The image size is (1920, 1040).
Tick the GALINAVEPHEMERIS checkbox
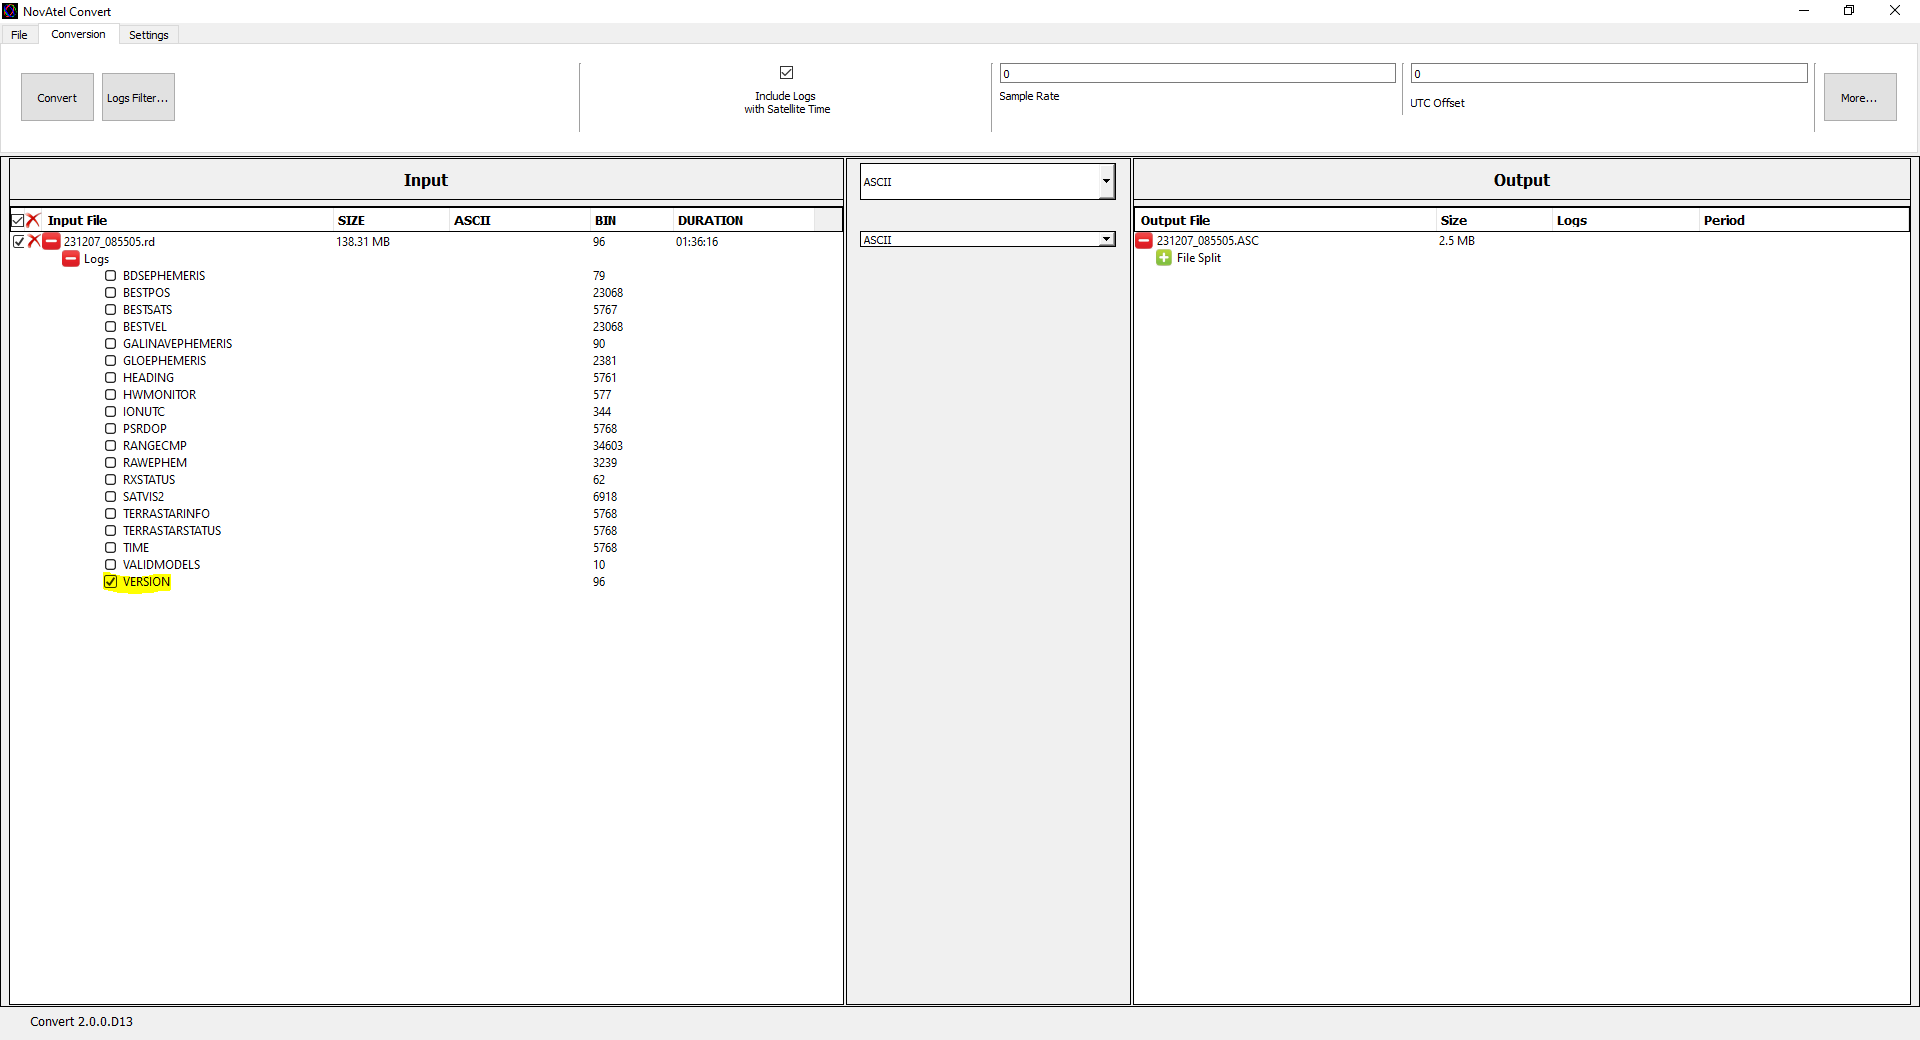point(111,344)
